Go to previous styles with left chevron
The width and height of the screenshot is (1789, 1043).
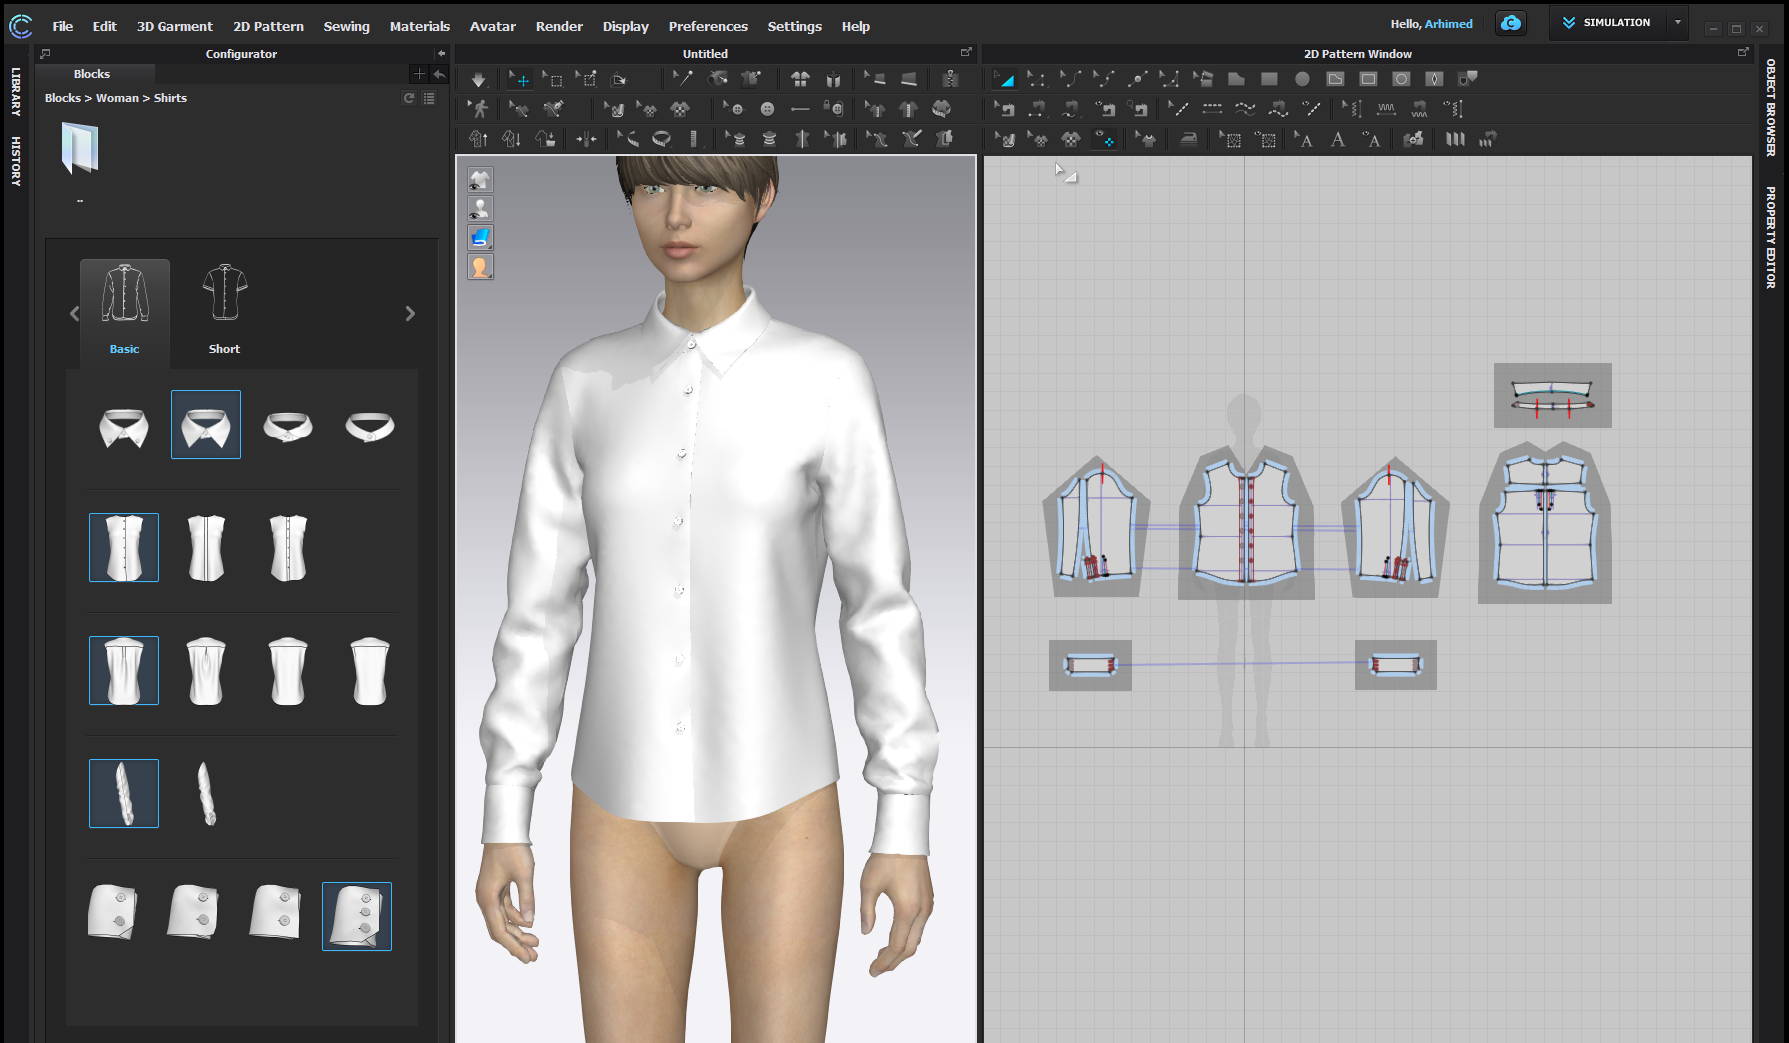tap(74, 314)
